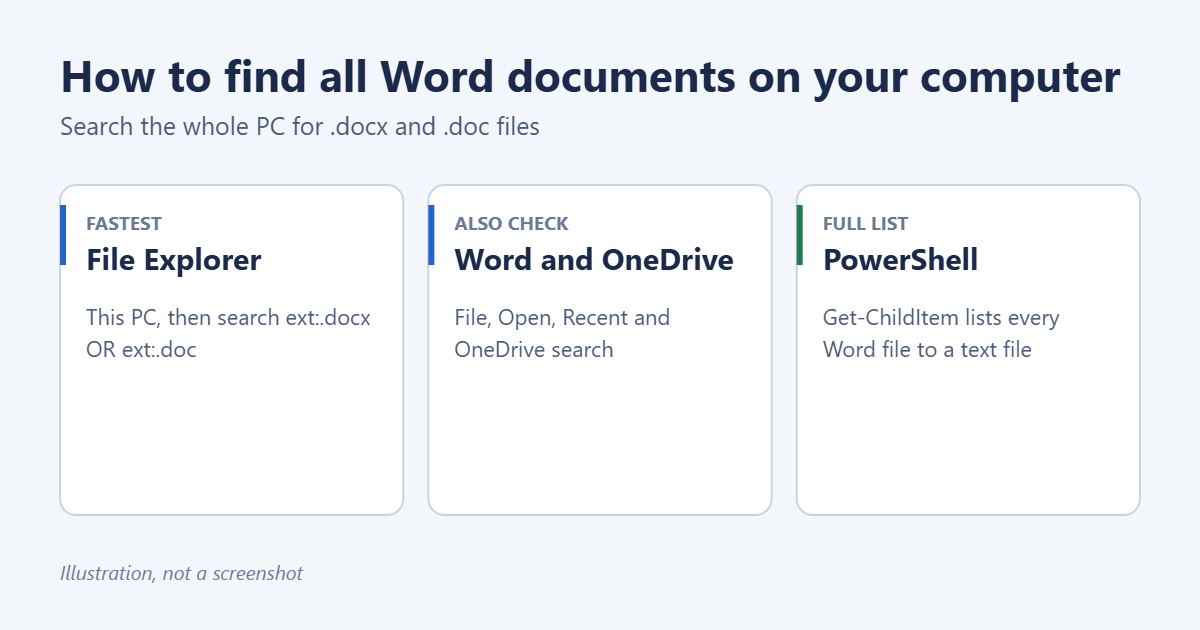Click the 'Get-ChildItem lists every Word file' text
1200x630 pixels.
pos(941,334)
